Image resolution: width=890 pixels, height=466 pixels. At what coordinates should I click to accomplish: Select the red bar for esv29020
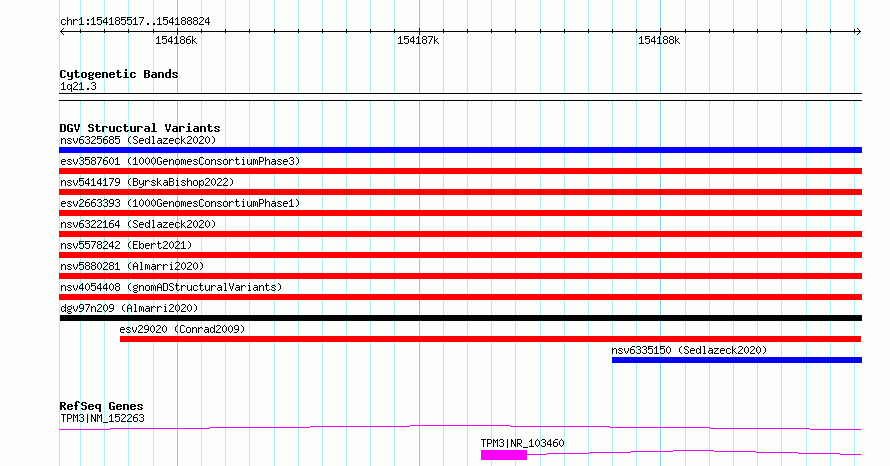tap(490, 339)
